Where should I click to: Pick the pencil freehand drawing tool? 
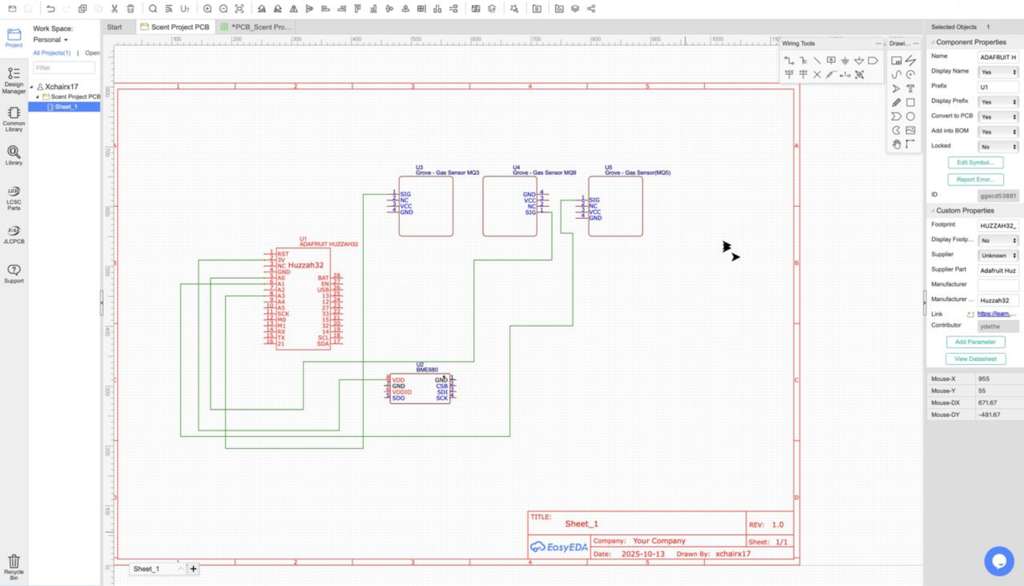(897, 102)
